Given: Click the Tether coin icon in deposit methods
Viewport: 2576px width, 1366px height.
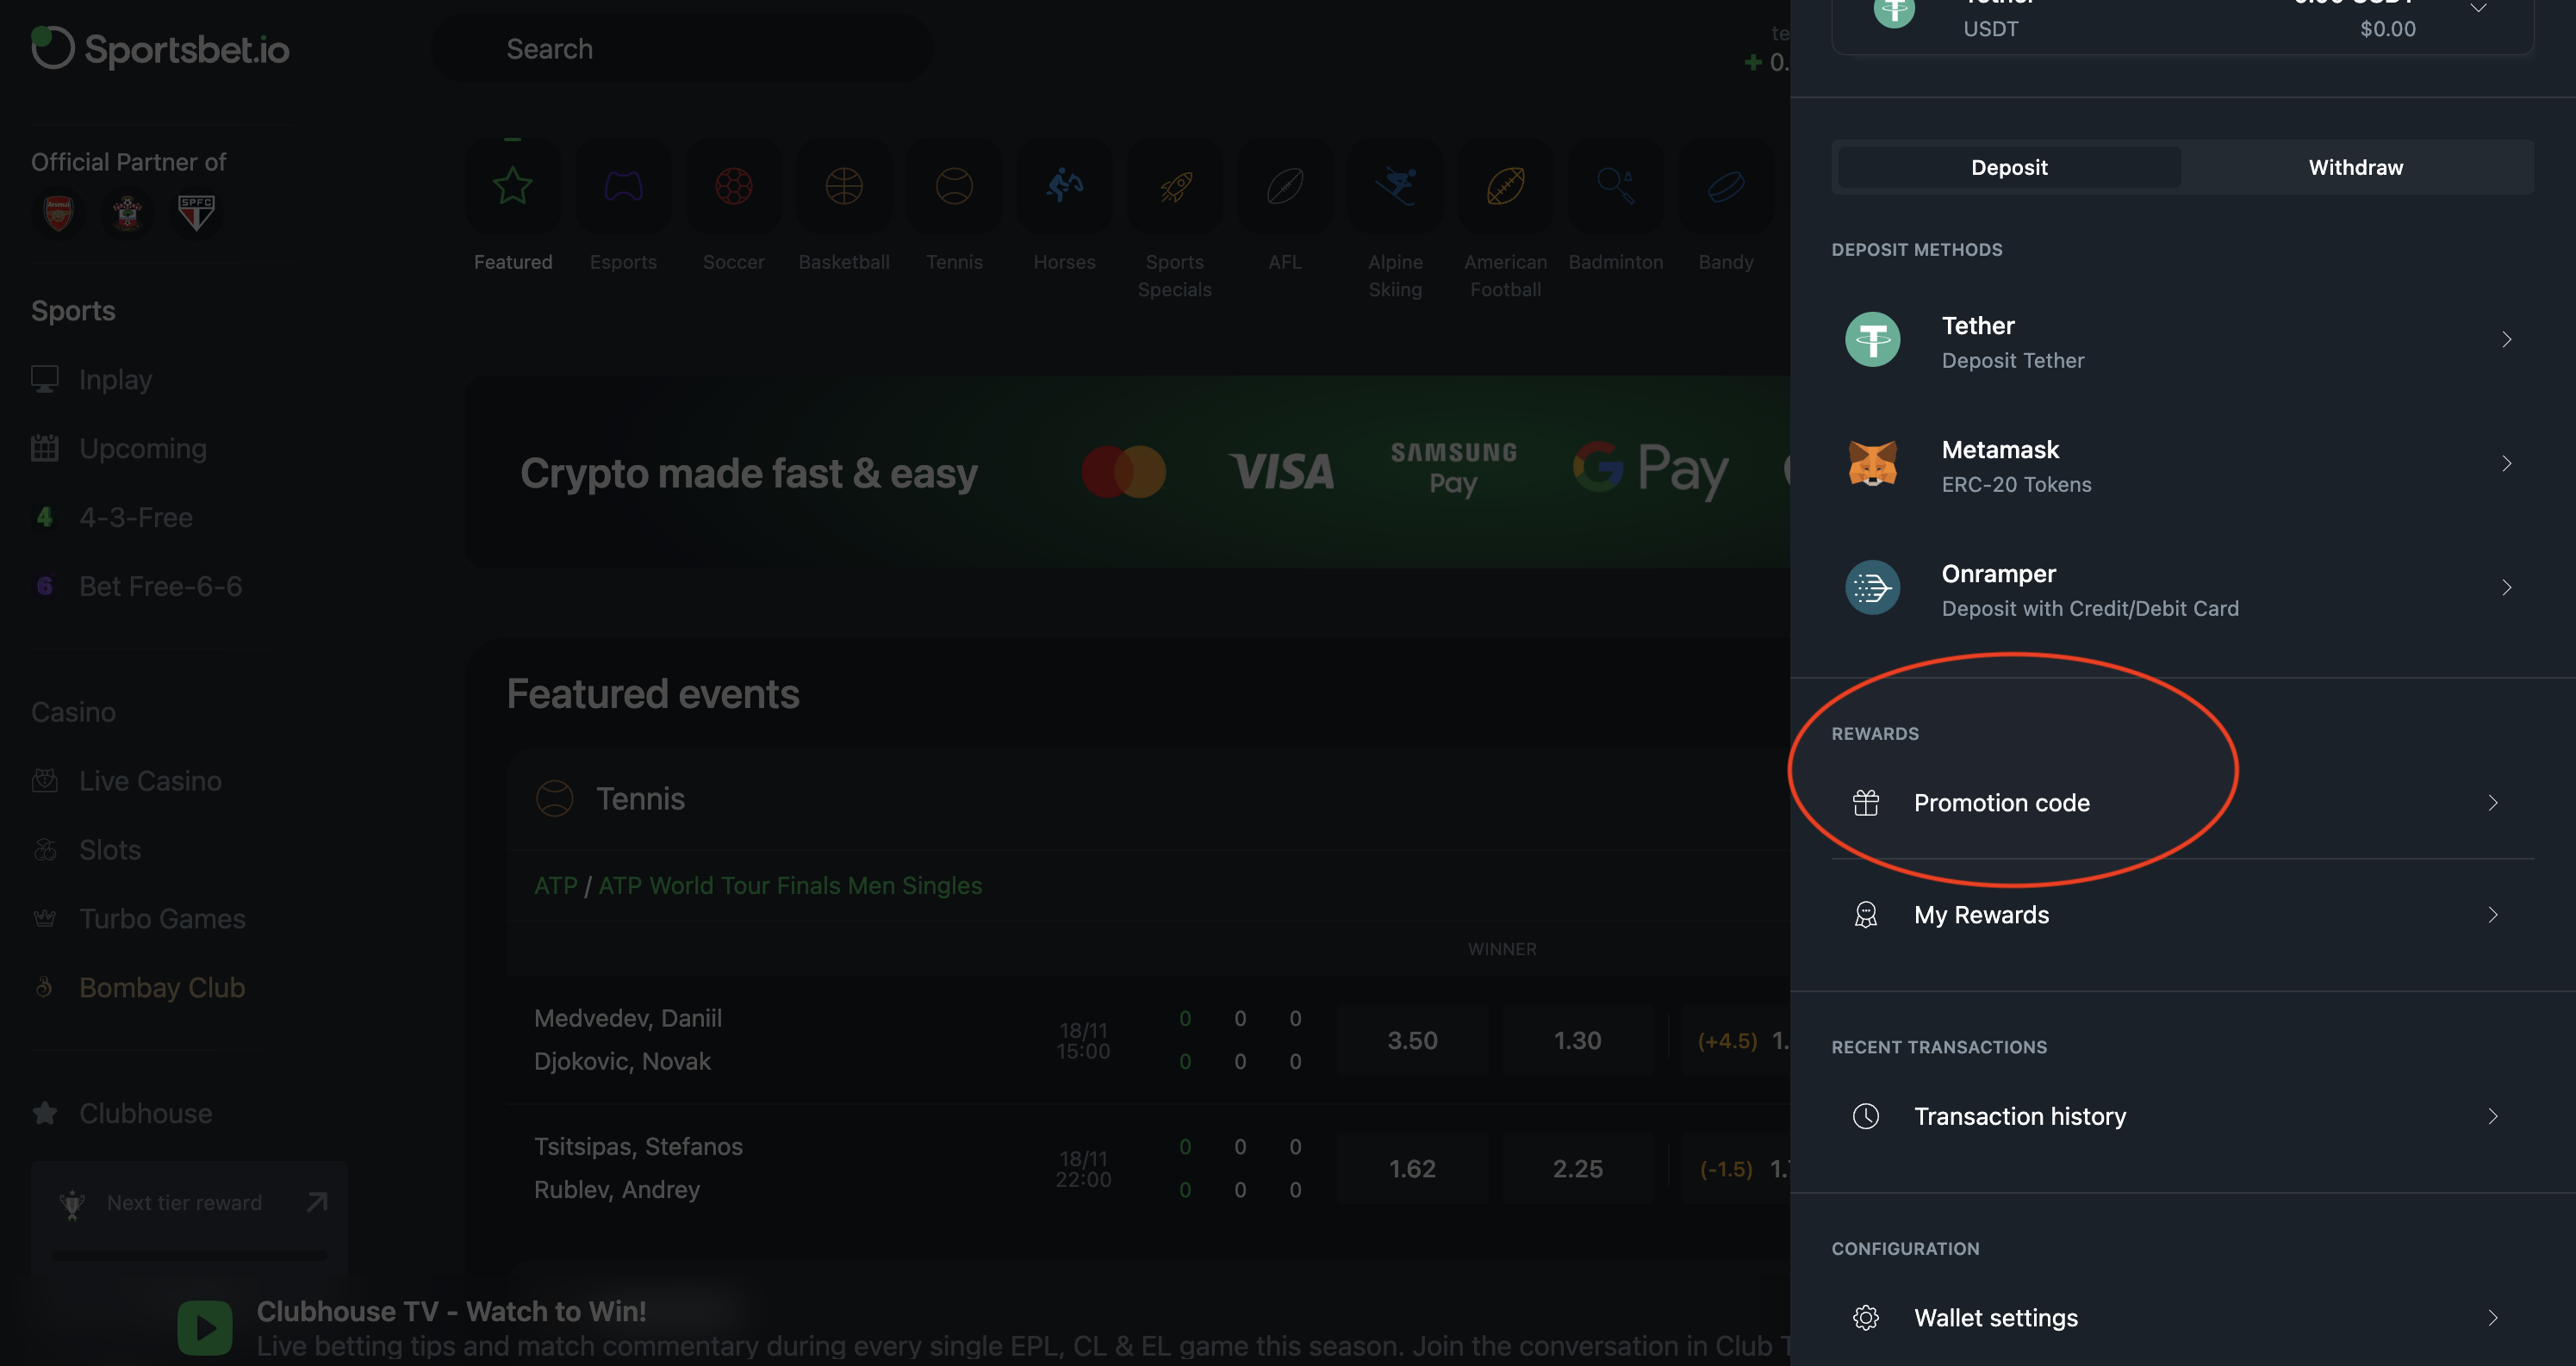Looking at the screenshot, I should click(1872, 340).
